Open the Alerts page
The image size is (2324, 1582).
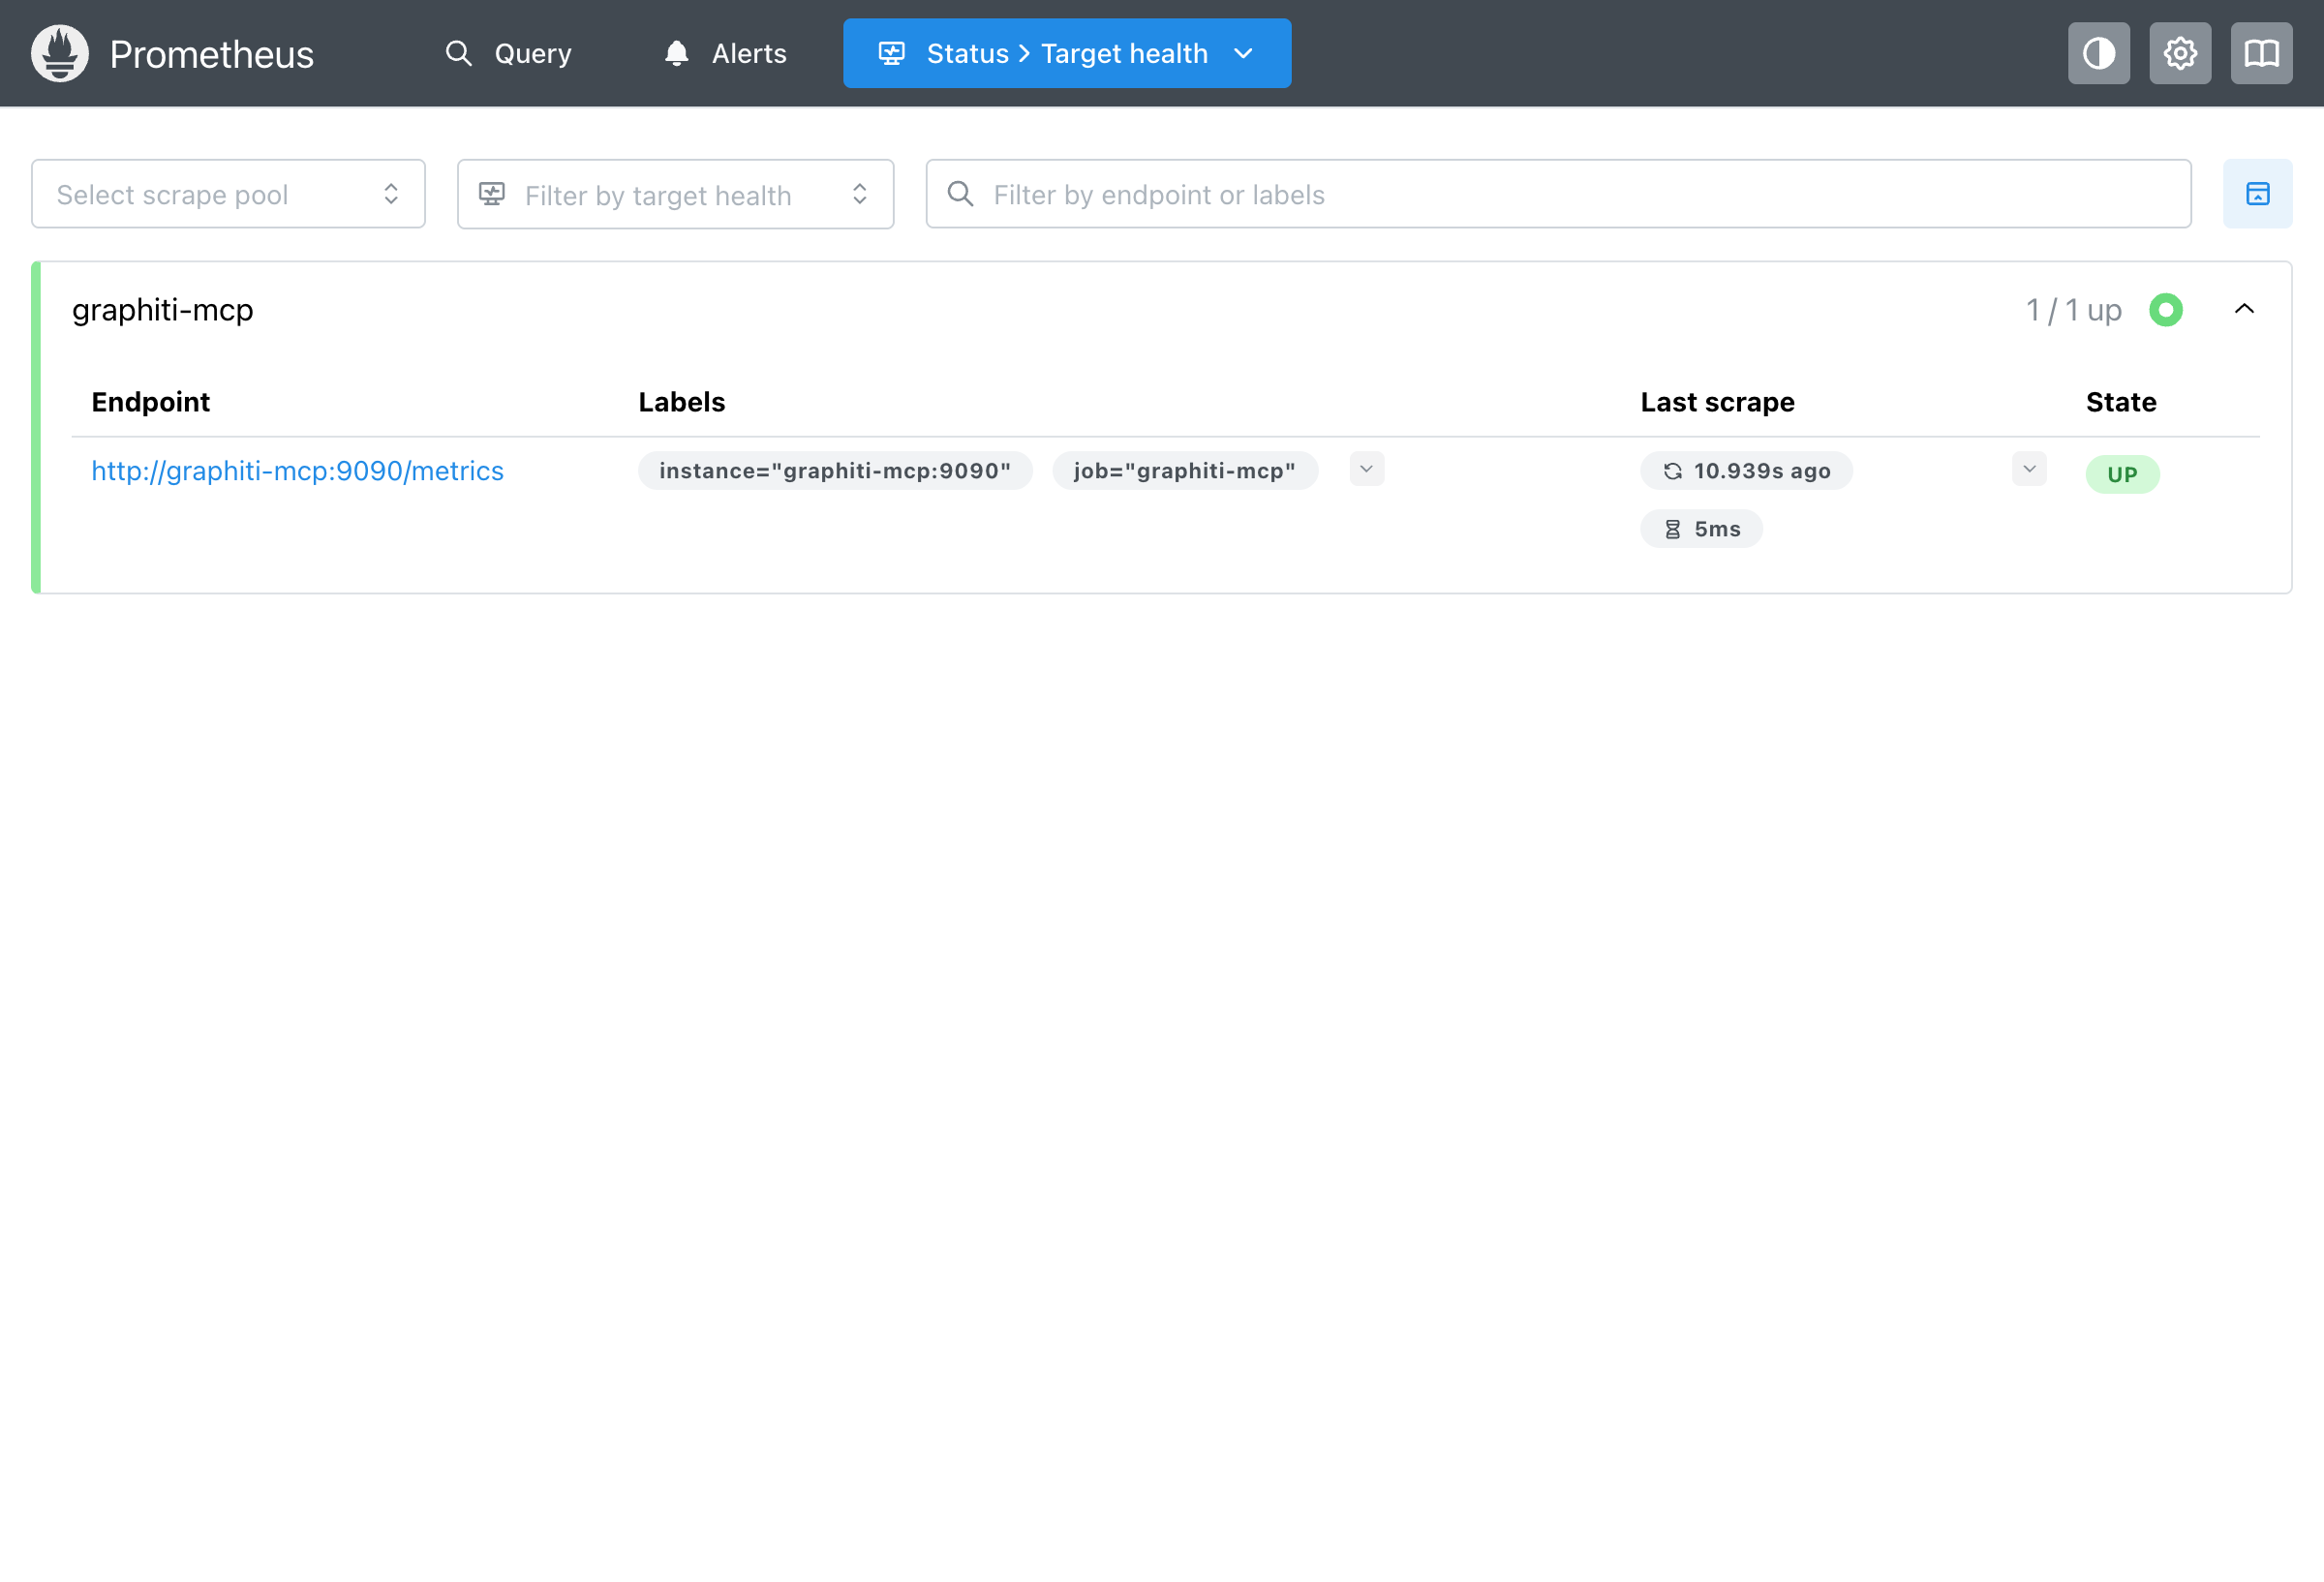coord(725,53)
